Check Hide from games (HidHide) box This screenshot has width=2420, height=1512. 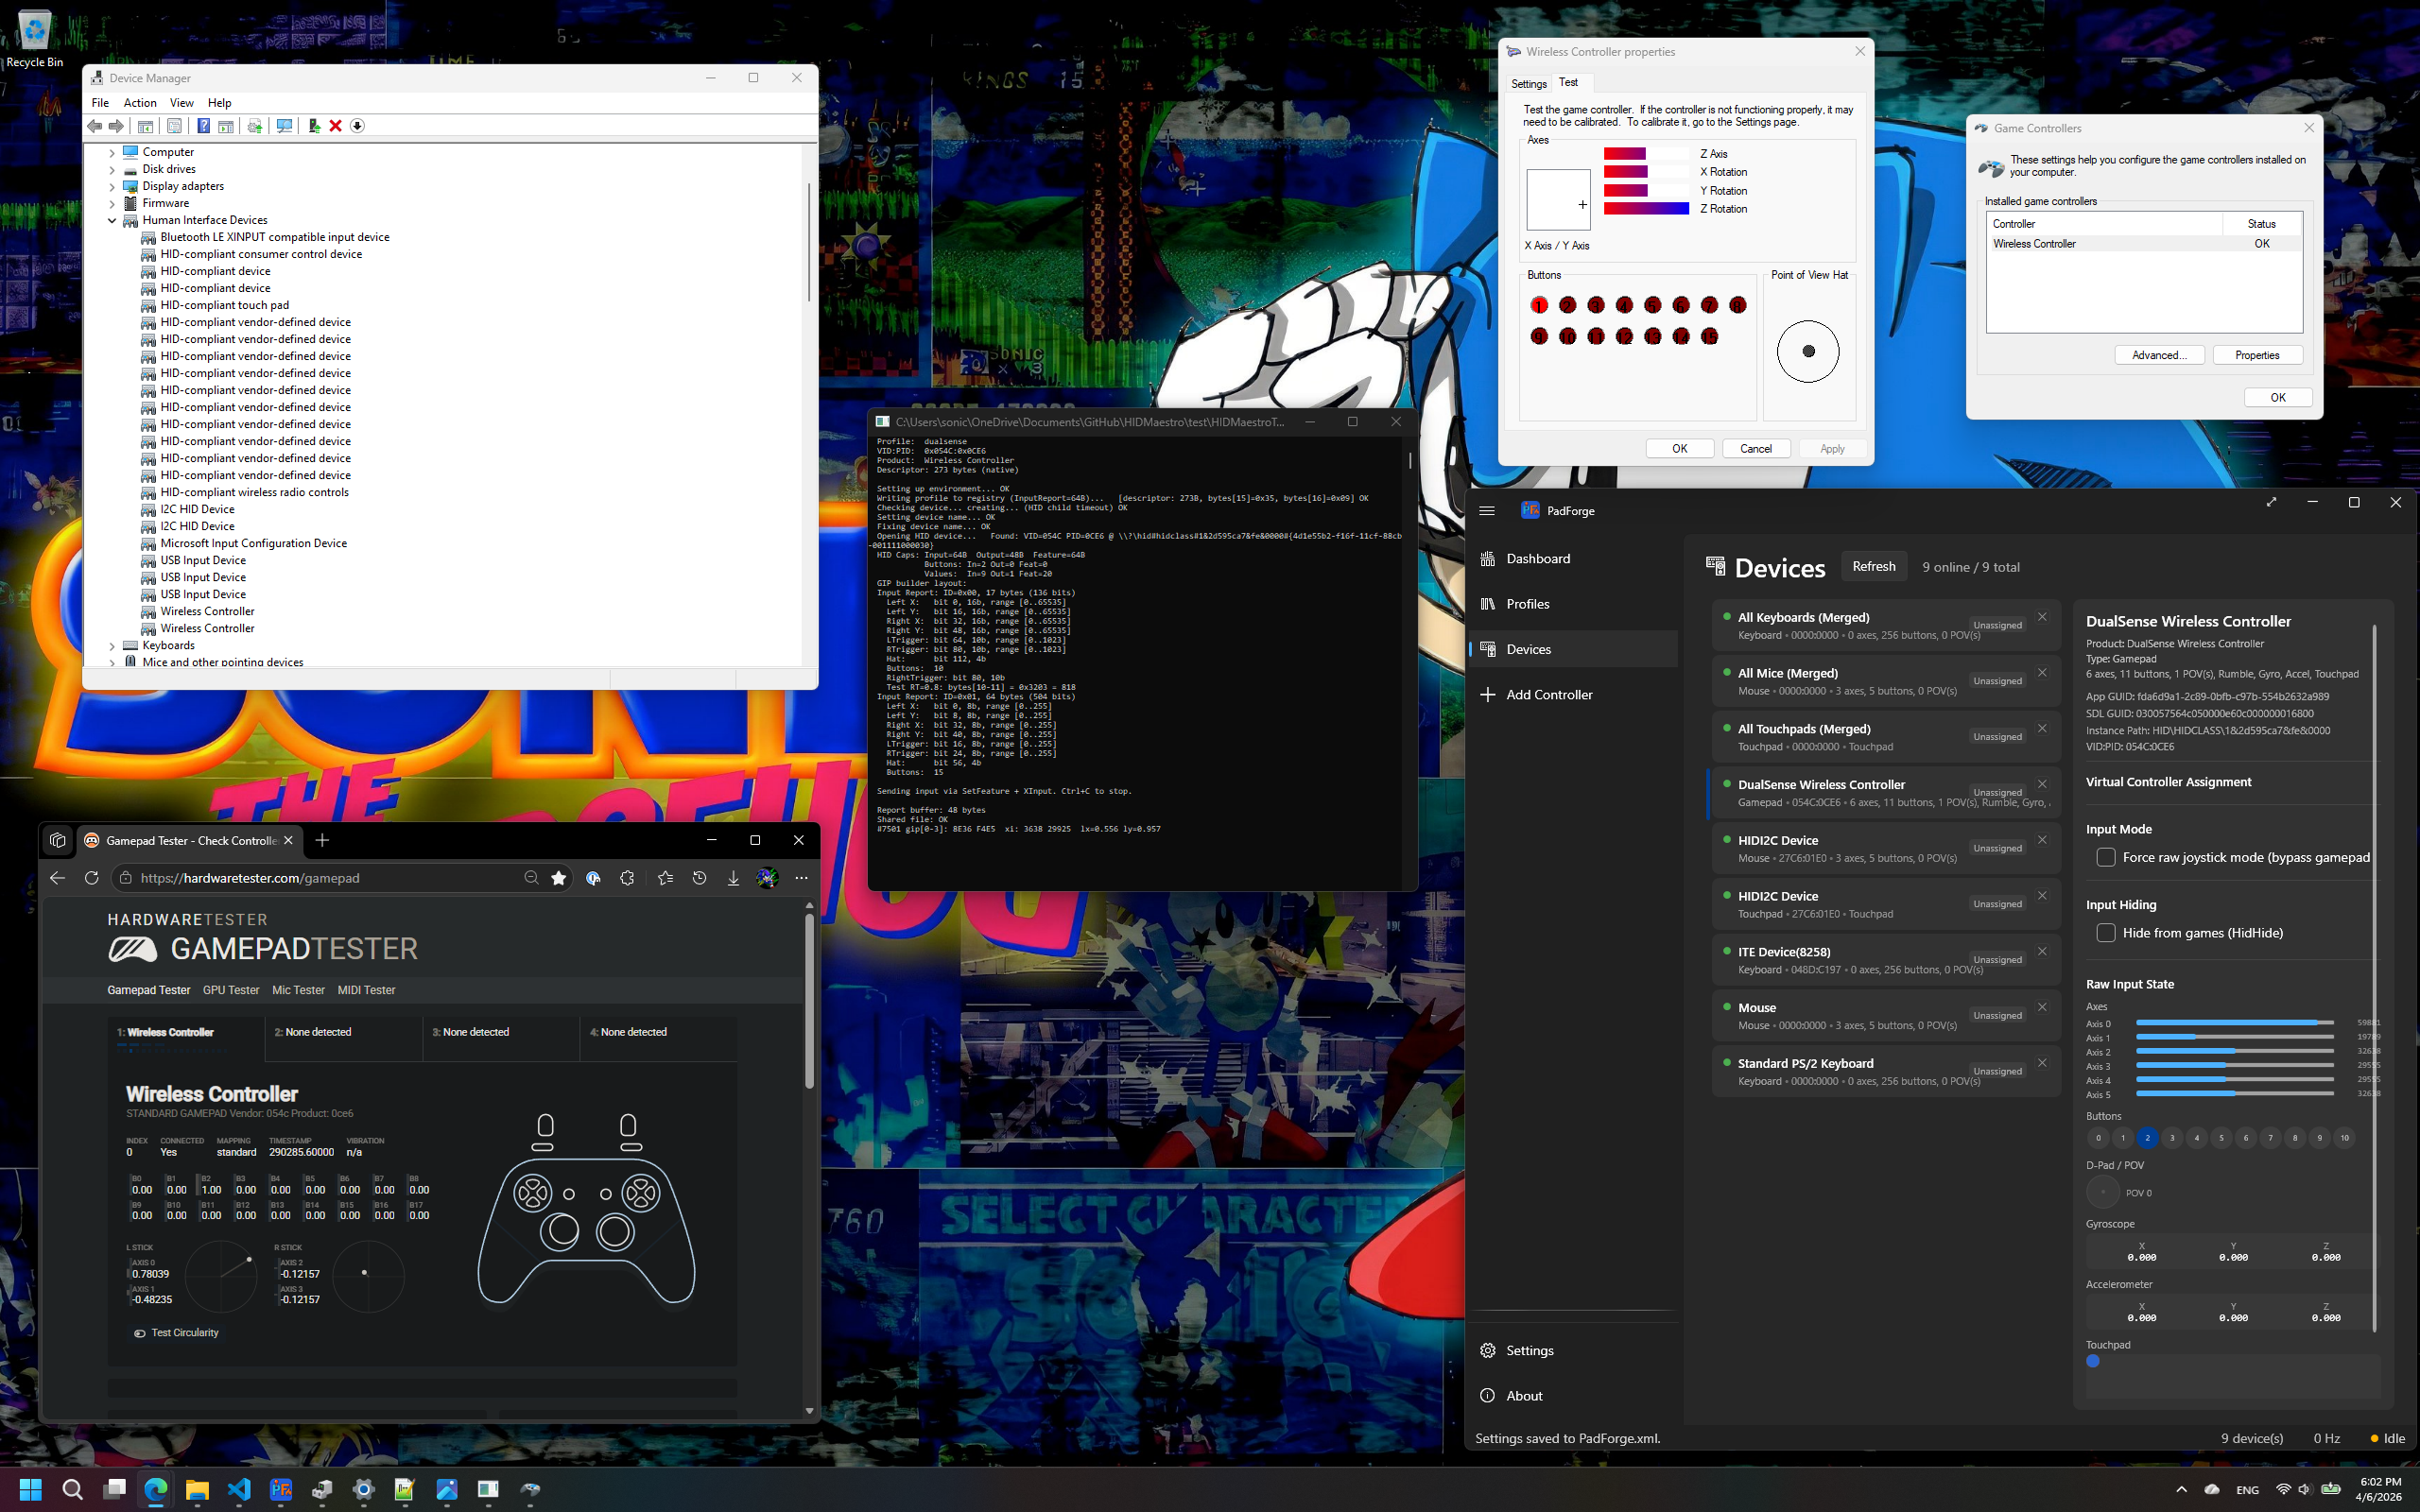[2105, 933]
